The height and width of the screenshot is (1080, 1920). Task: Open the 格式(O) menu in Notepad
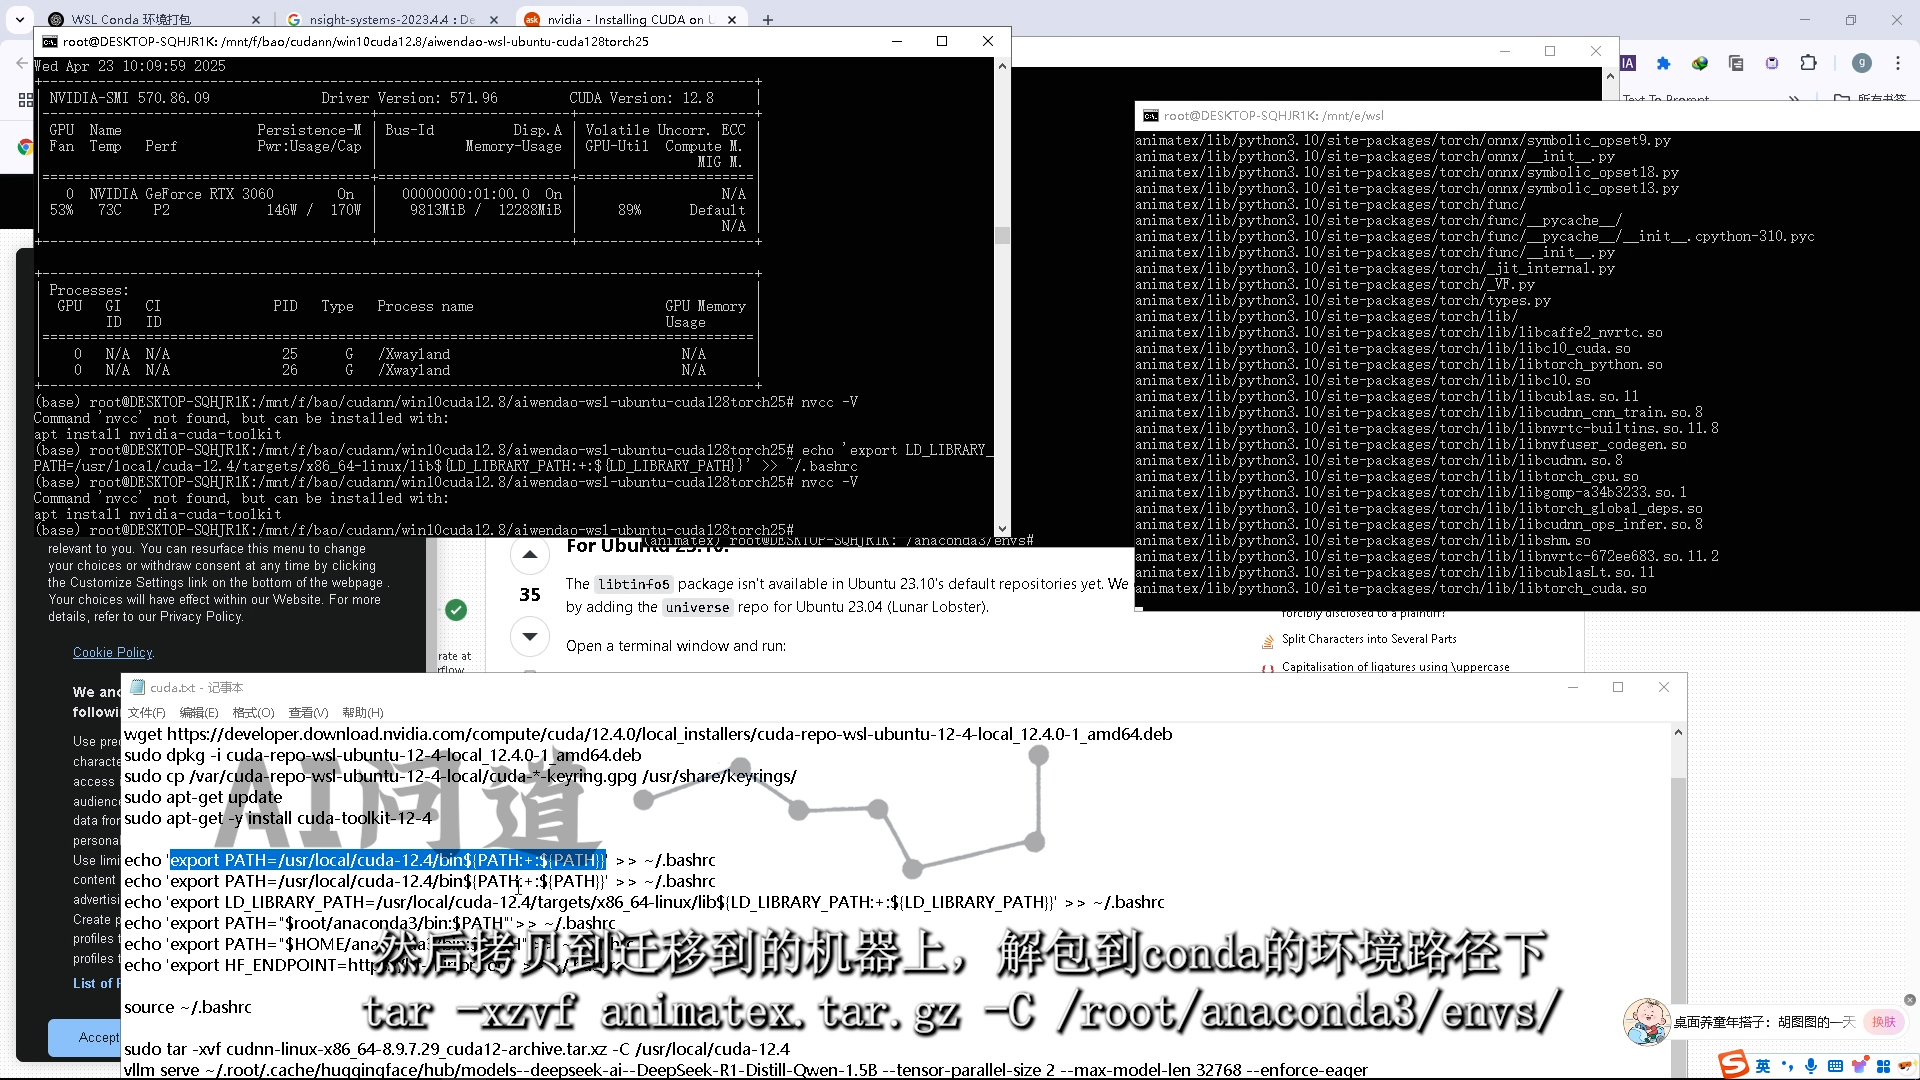pyautogui.click(x=253, y=712)
